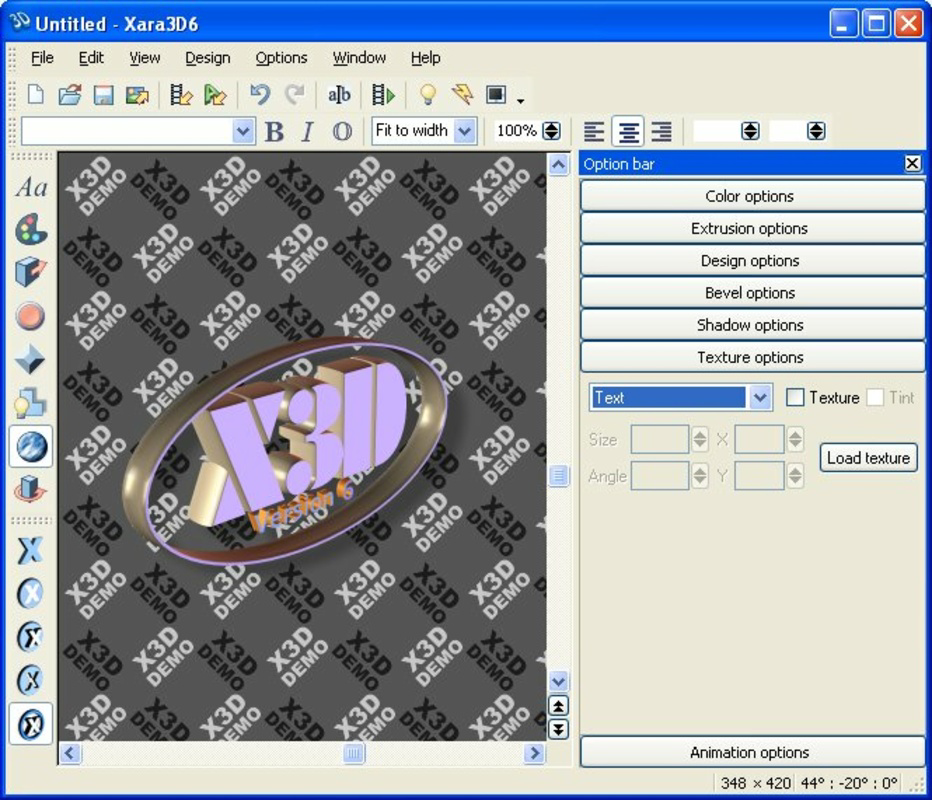Toggle Outline text style
Image resolution: width=932 pixels, height=800 pixels.
[342, 131]
